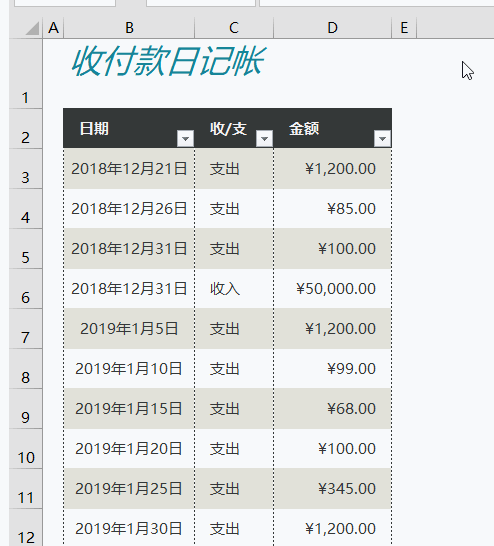
Task: Select the ¥50,000.00 amount cell
Action: (332, 289)
